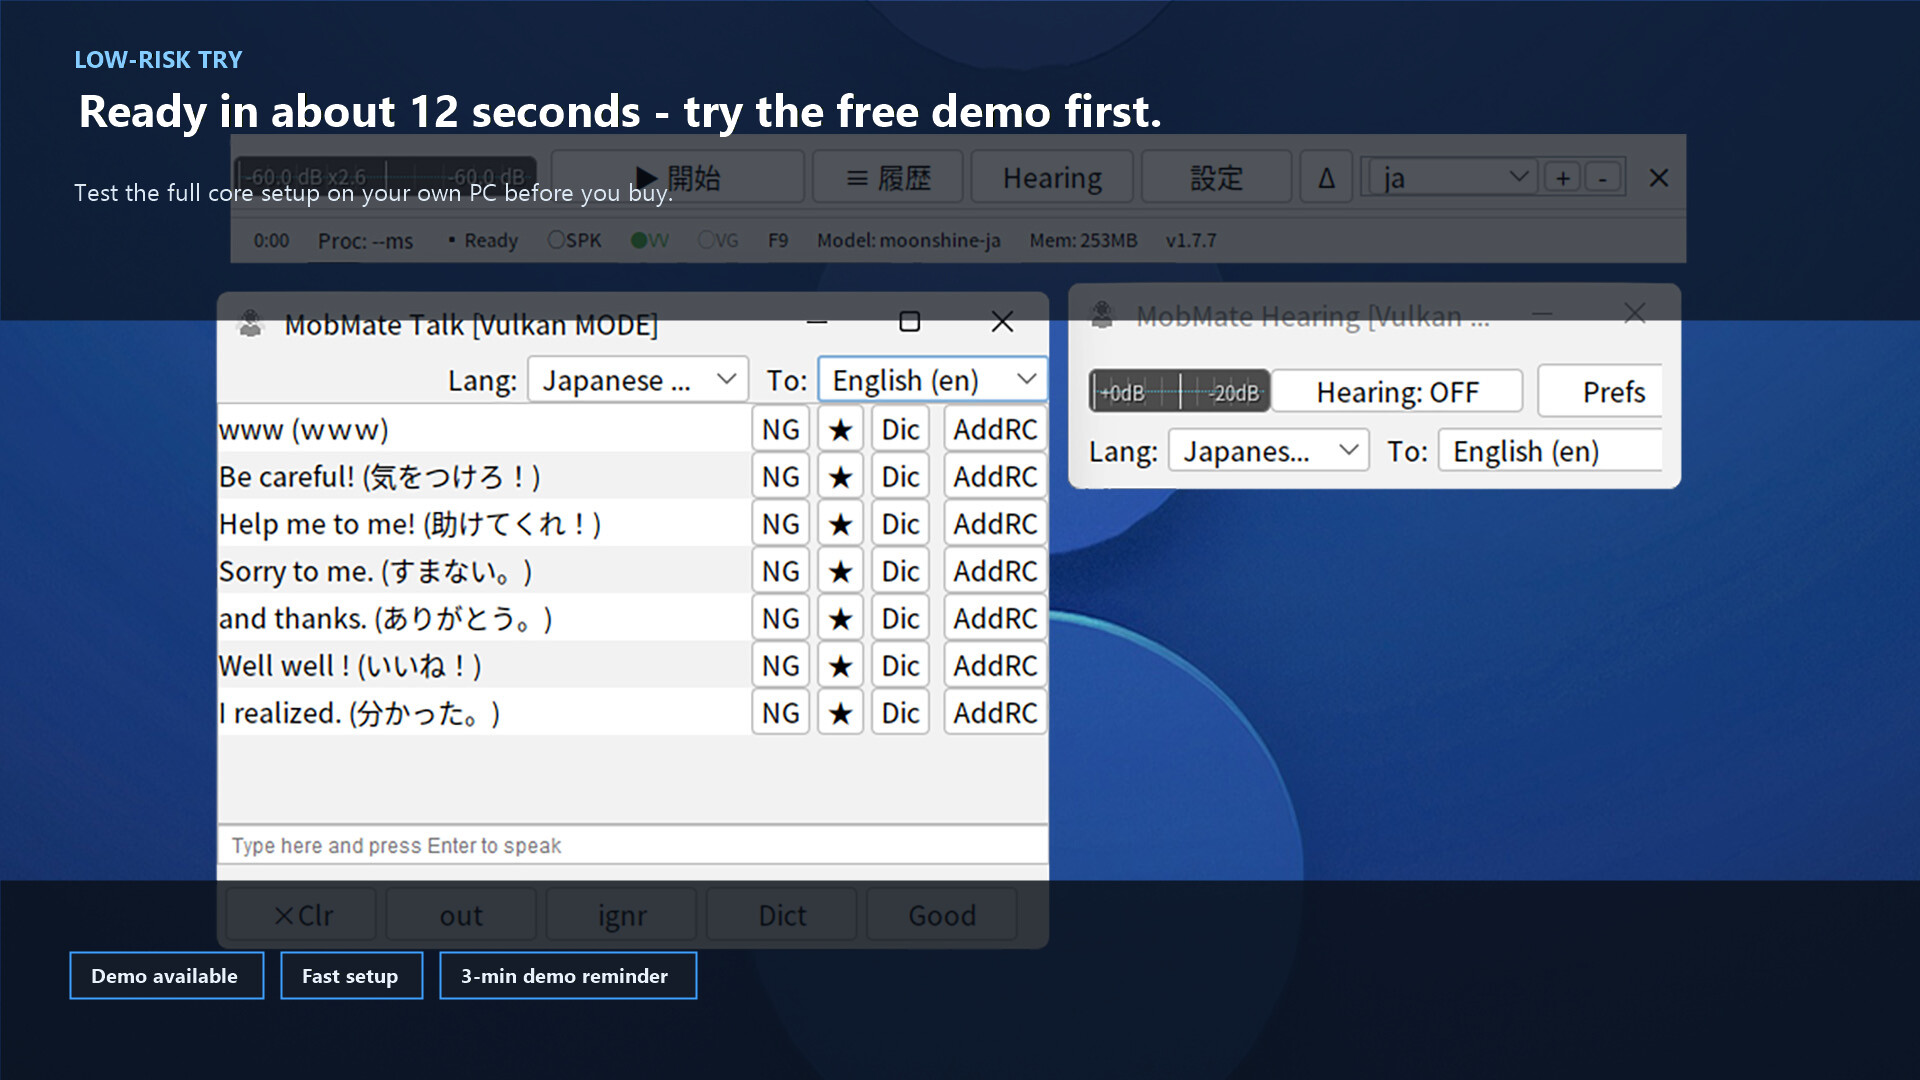
Task: Click the dB level meter in Hearing window
Action: pyautogui.click(x=1179, y=392)
